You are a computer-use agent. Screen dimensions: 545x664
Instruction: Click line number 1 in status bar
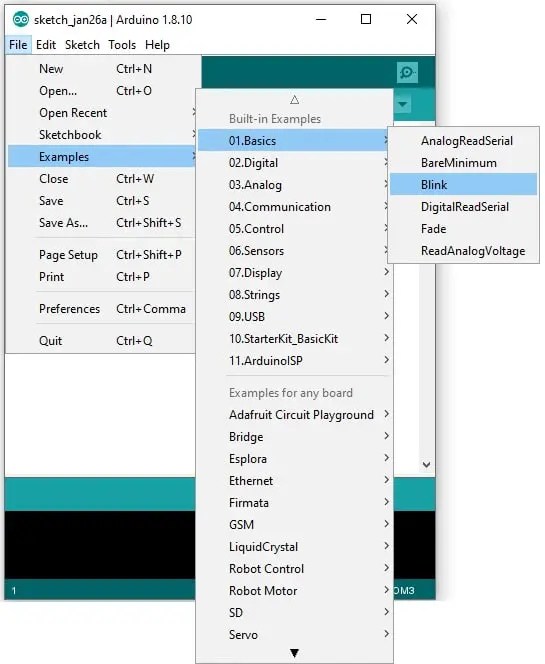tap(14, 591)
